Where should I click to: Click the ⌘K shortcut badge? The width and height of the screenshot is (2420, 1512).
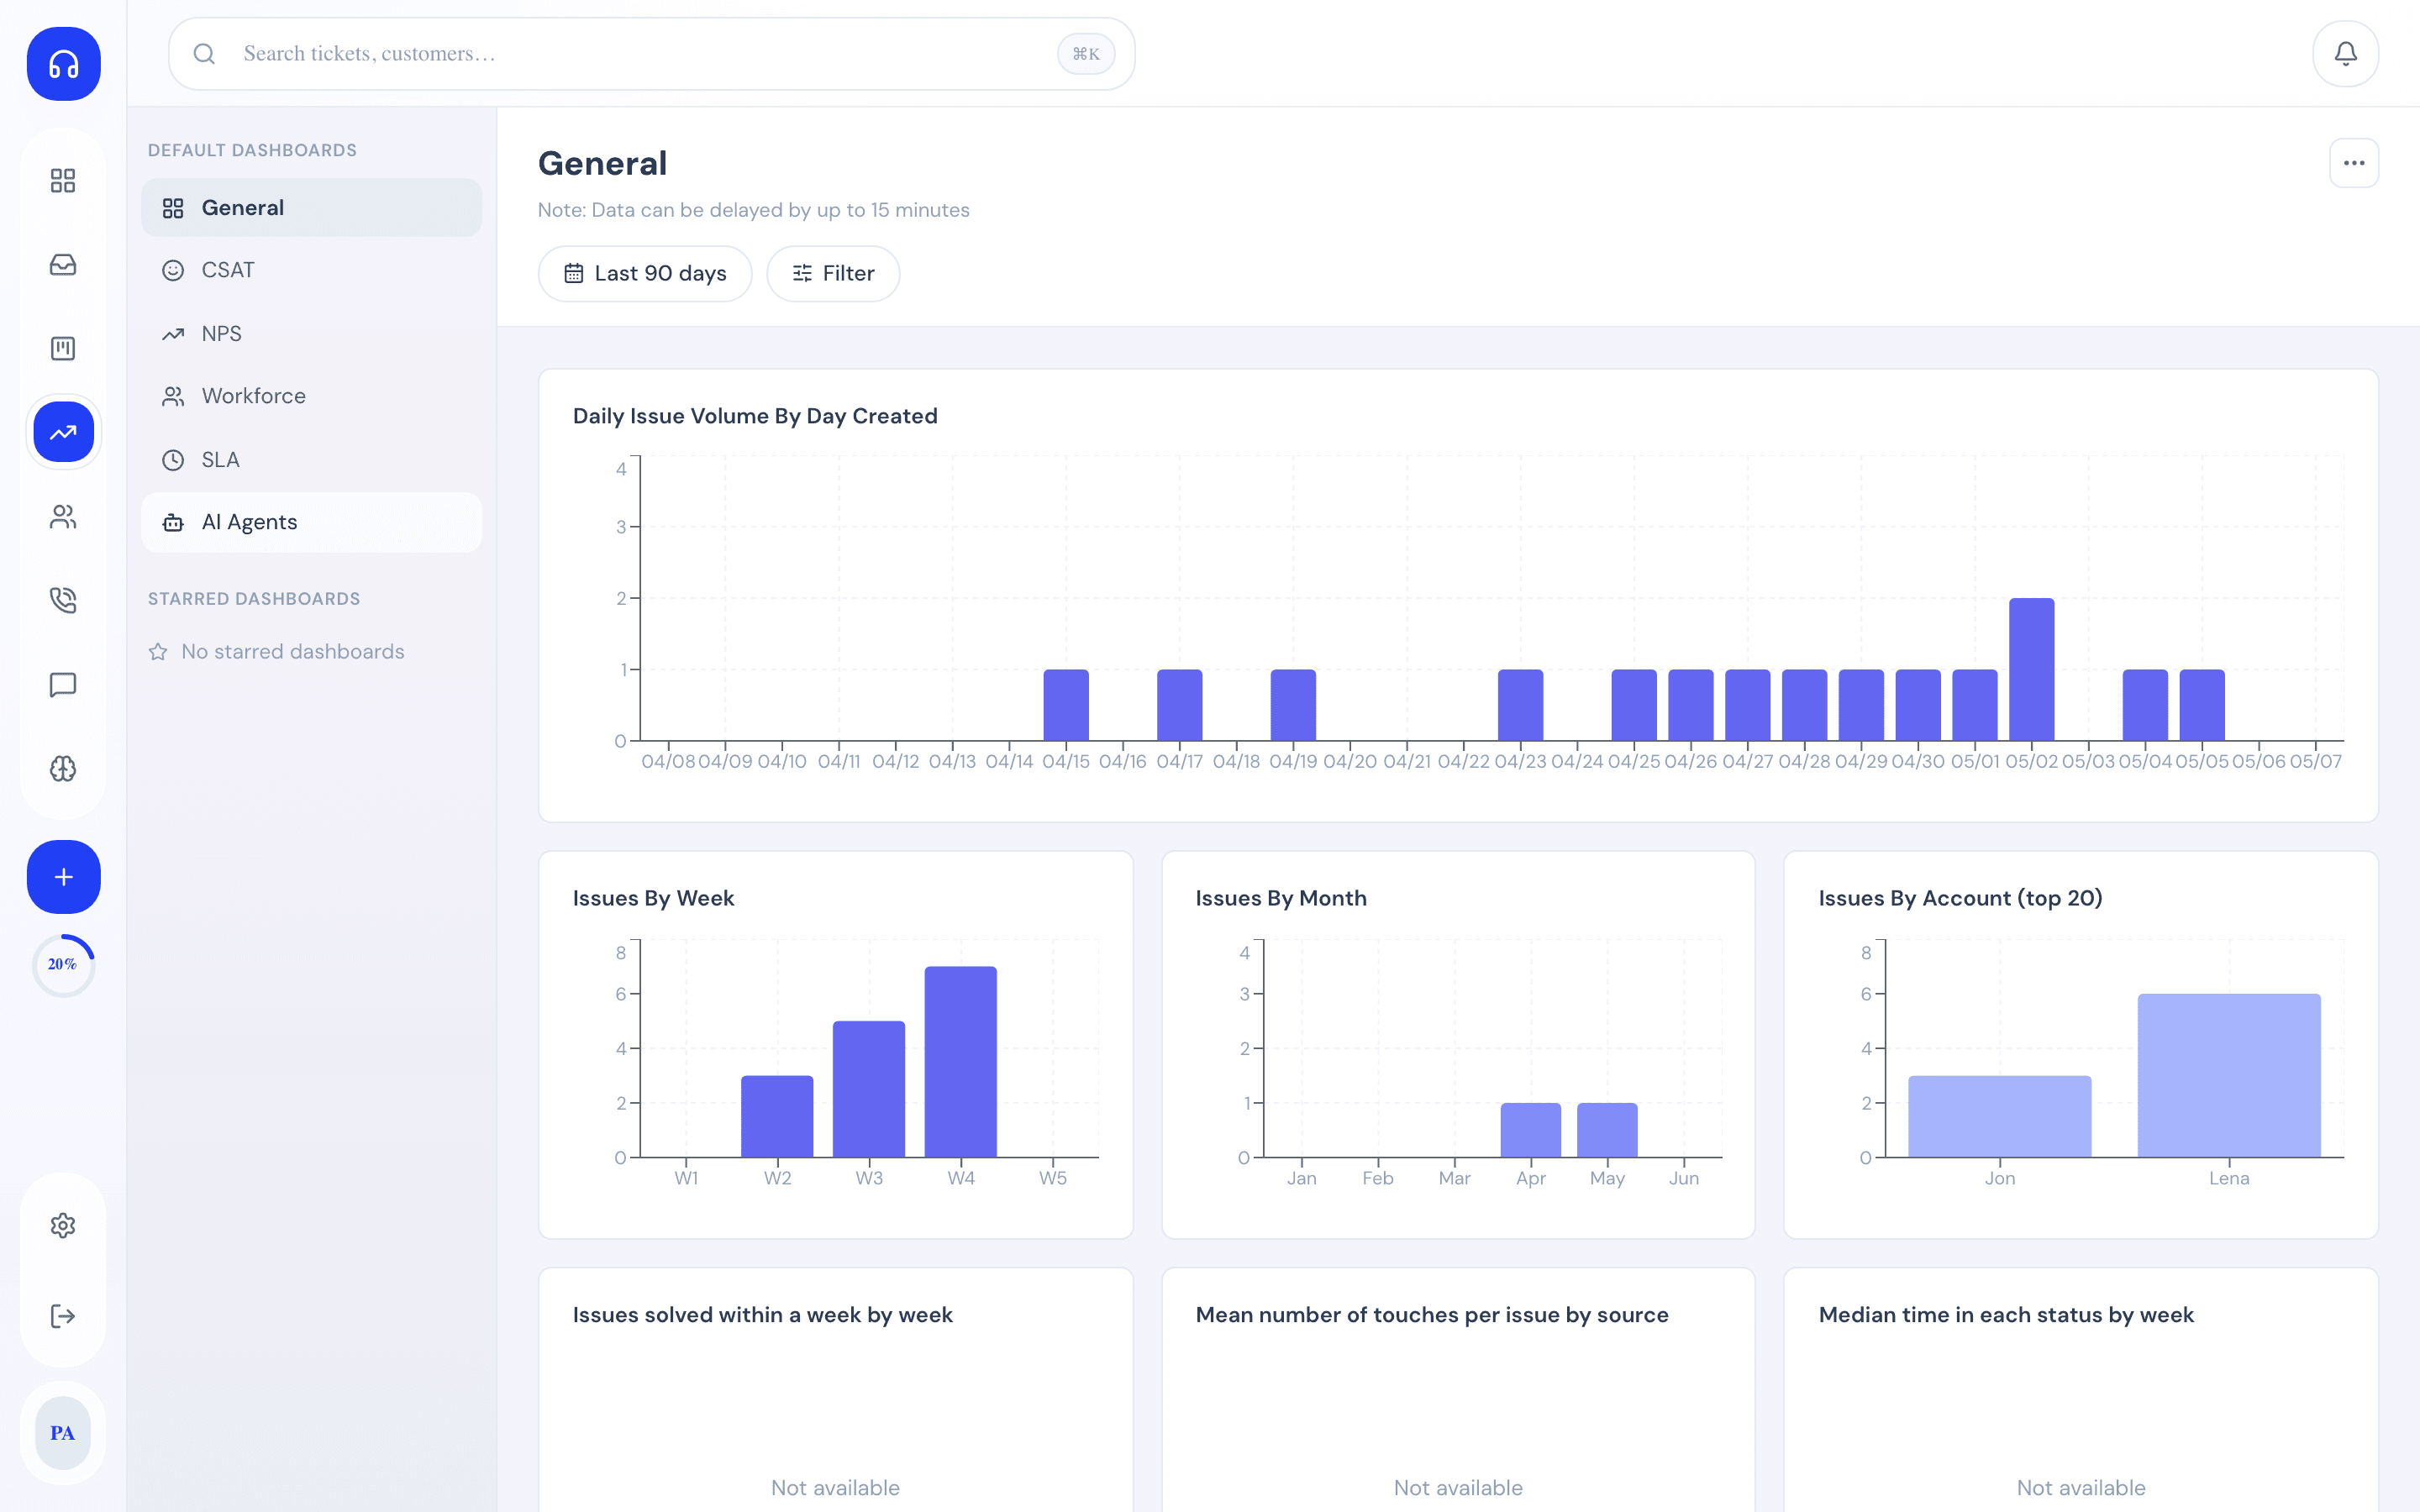click(1086, 54)
